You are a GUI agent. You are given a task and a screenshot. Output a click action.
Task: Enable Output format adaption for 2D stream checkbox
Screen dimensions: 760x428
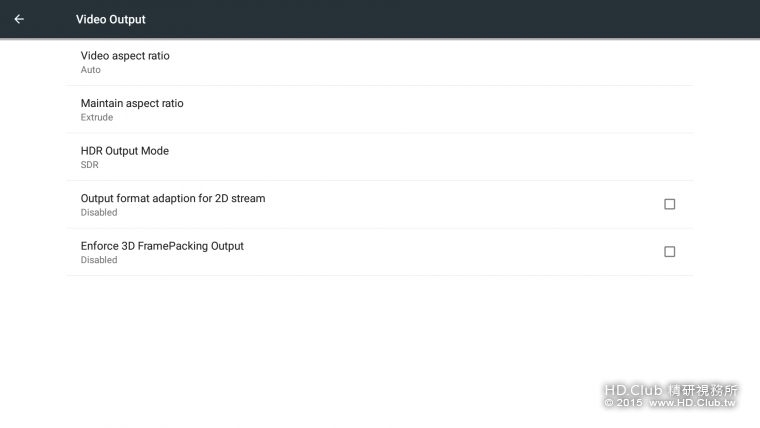[670, 204]
